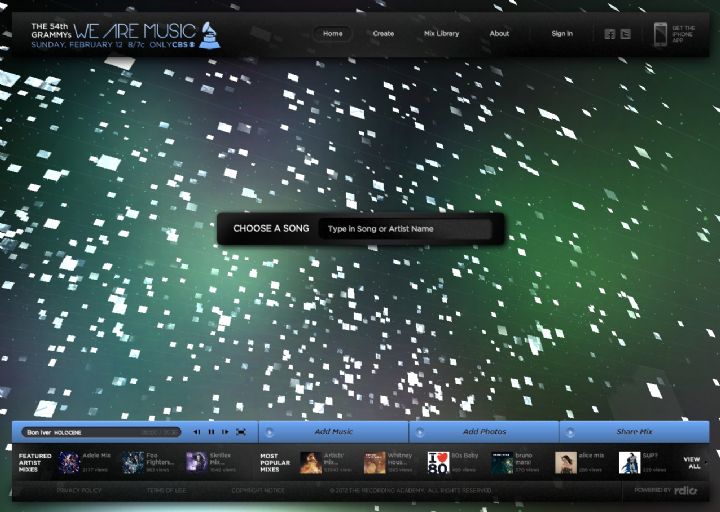Click the Add Music button
This screenshot has width=720, height=512.
[x=333, y=432]
